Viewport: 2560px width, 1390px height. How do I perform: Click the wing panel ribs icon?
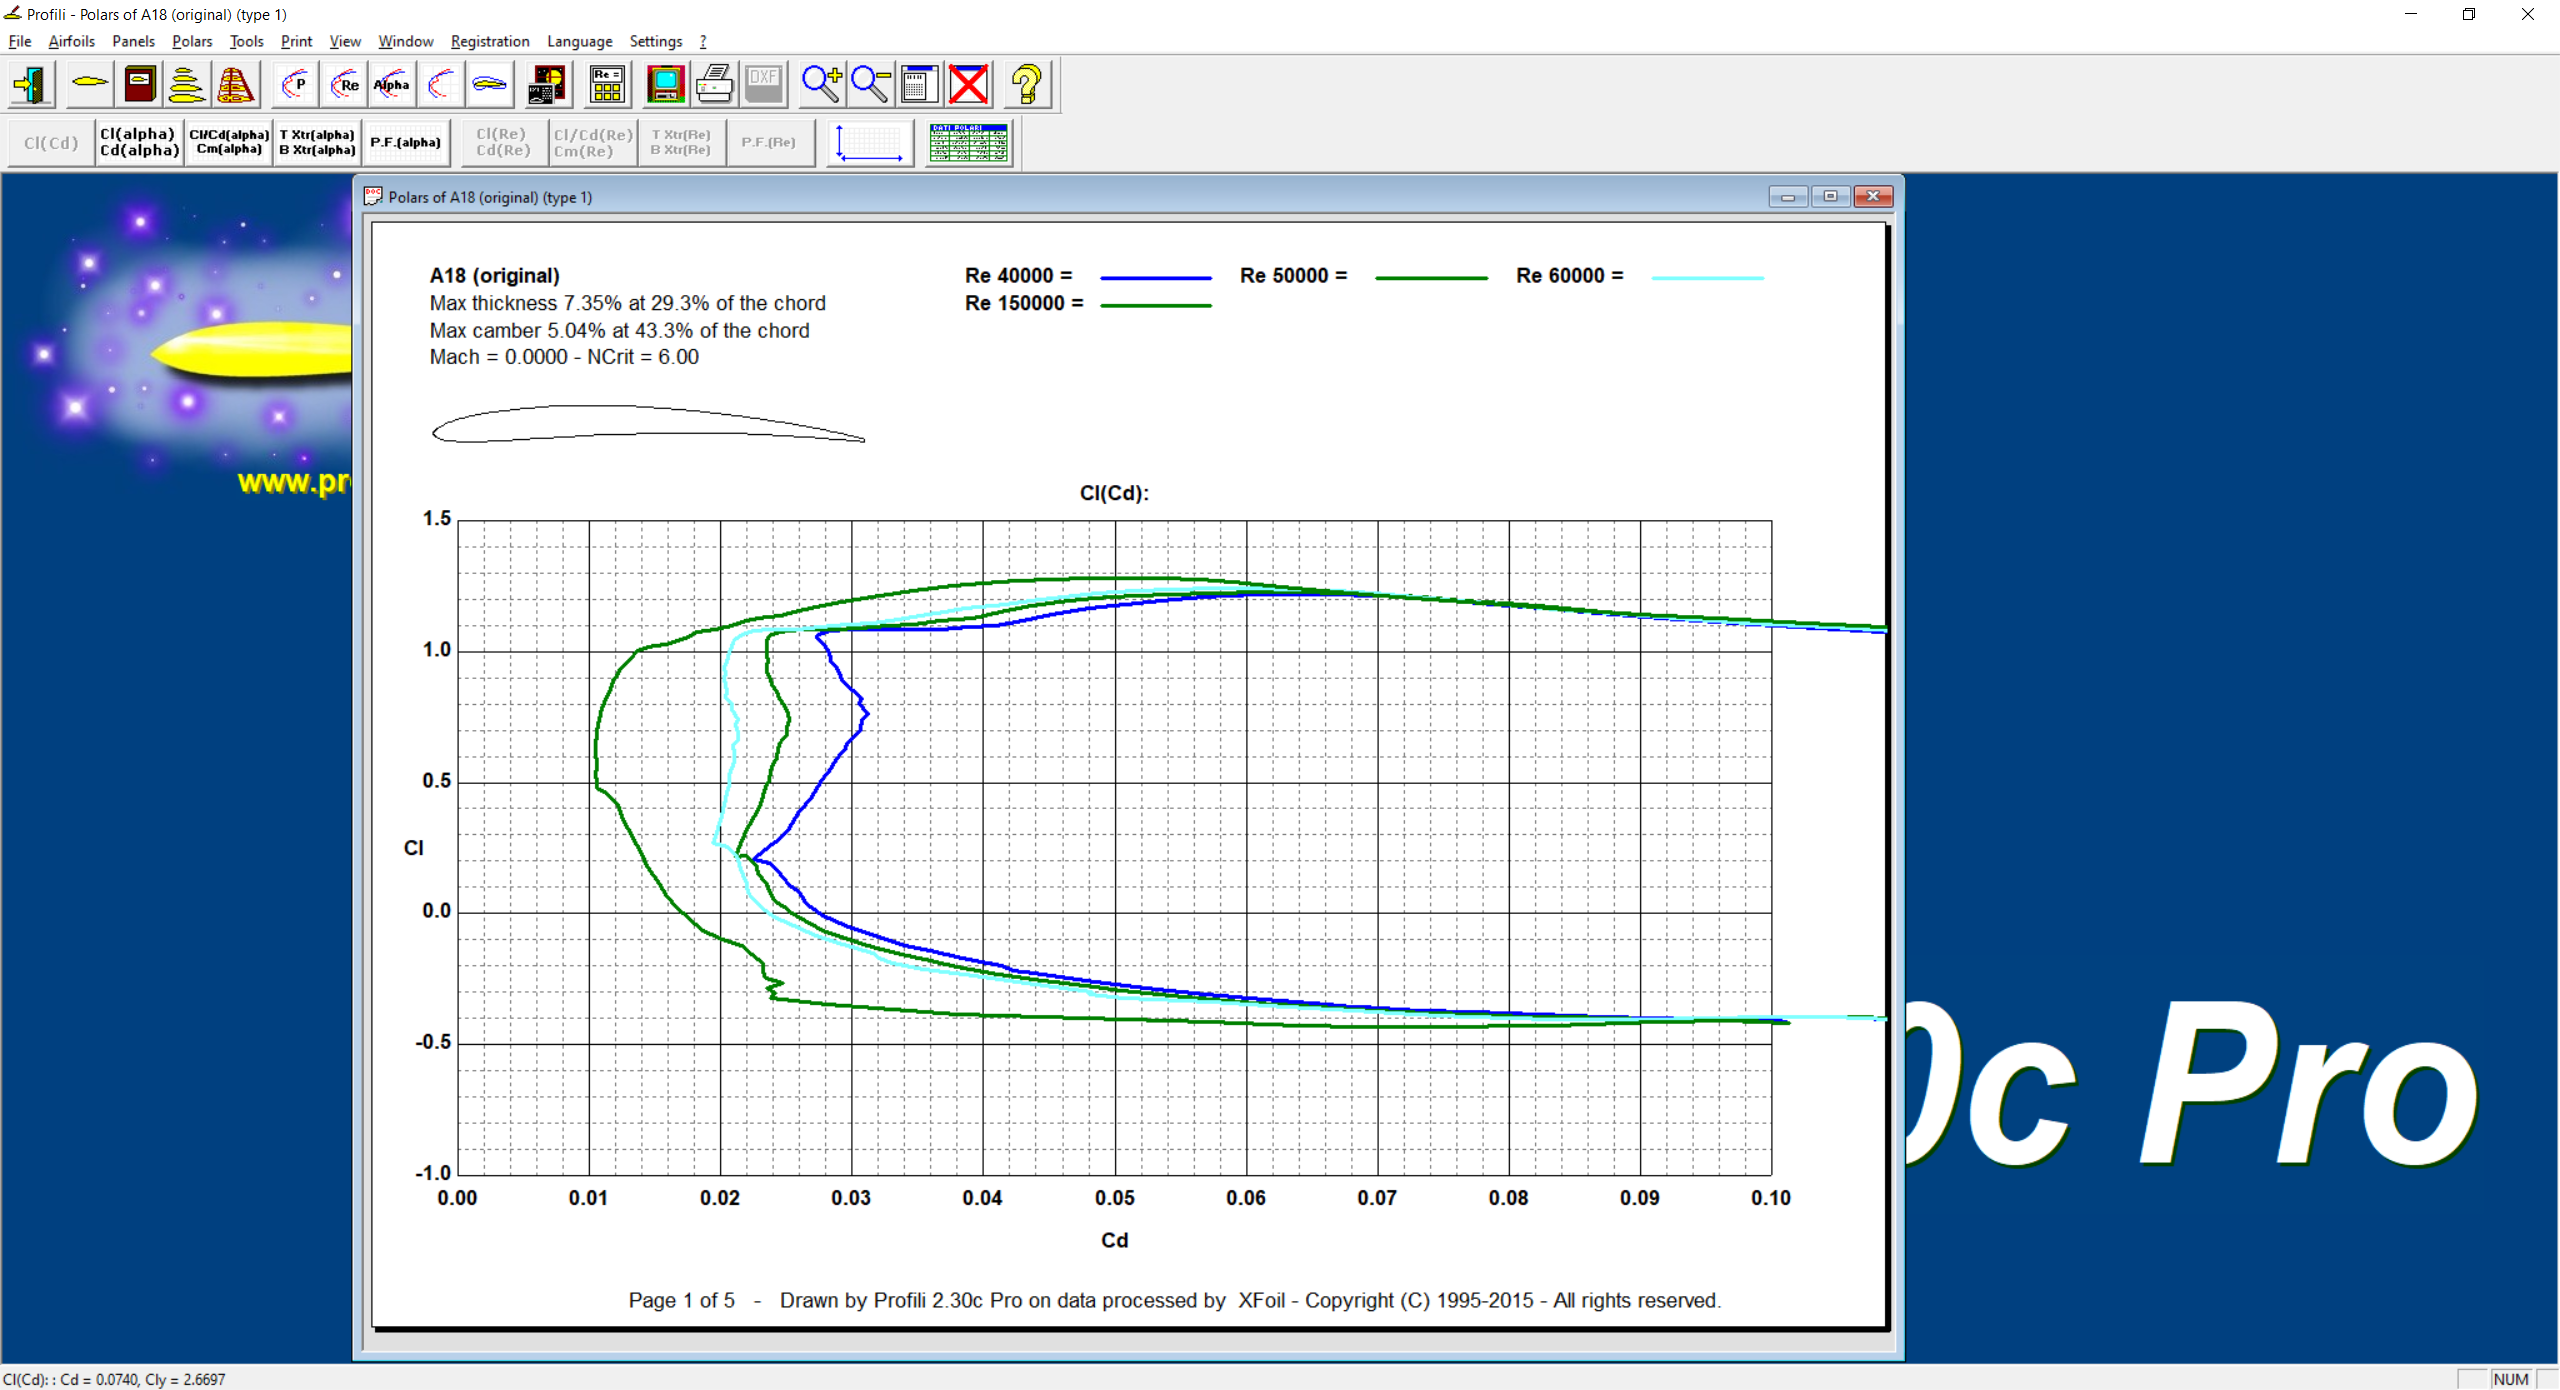pos(236,85)
